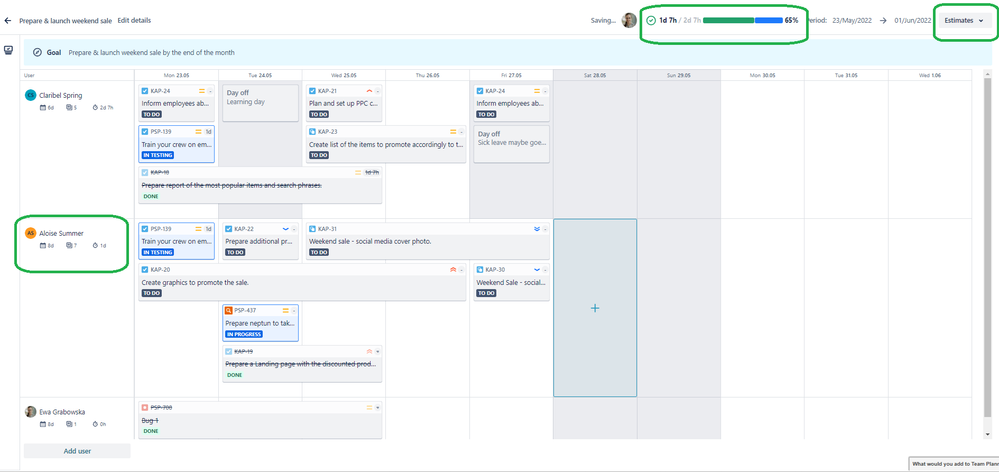Screen dimensions: 999x472
Task: Expand the dropdown arrow on PSP-437 card
Action: pos(294,310)
